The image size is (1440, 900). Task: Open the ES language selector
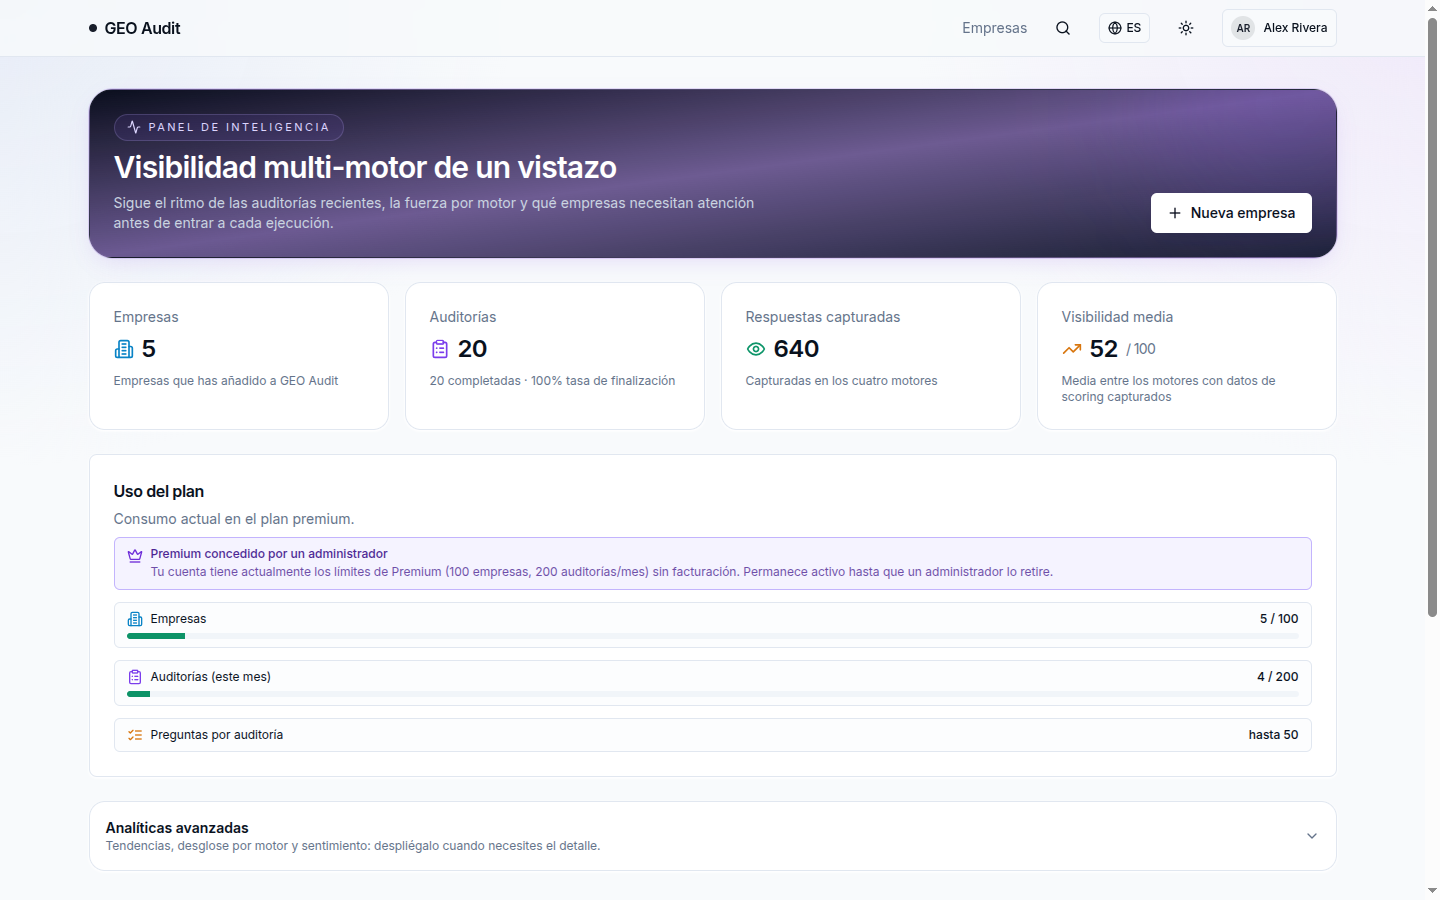pyautogui.click(x=1124, y=28)
